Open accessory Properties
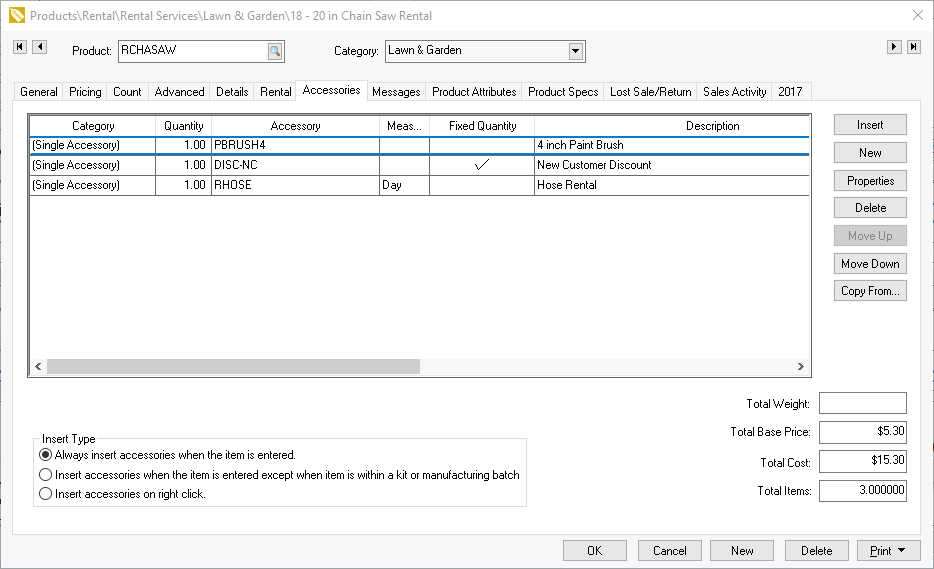This screenshot has height=569, width=934. pyautogui.click(x=870, y=181)
